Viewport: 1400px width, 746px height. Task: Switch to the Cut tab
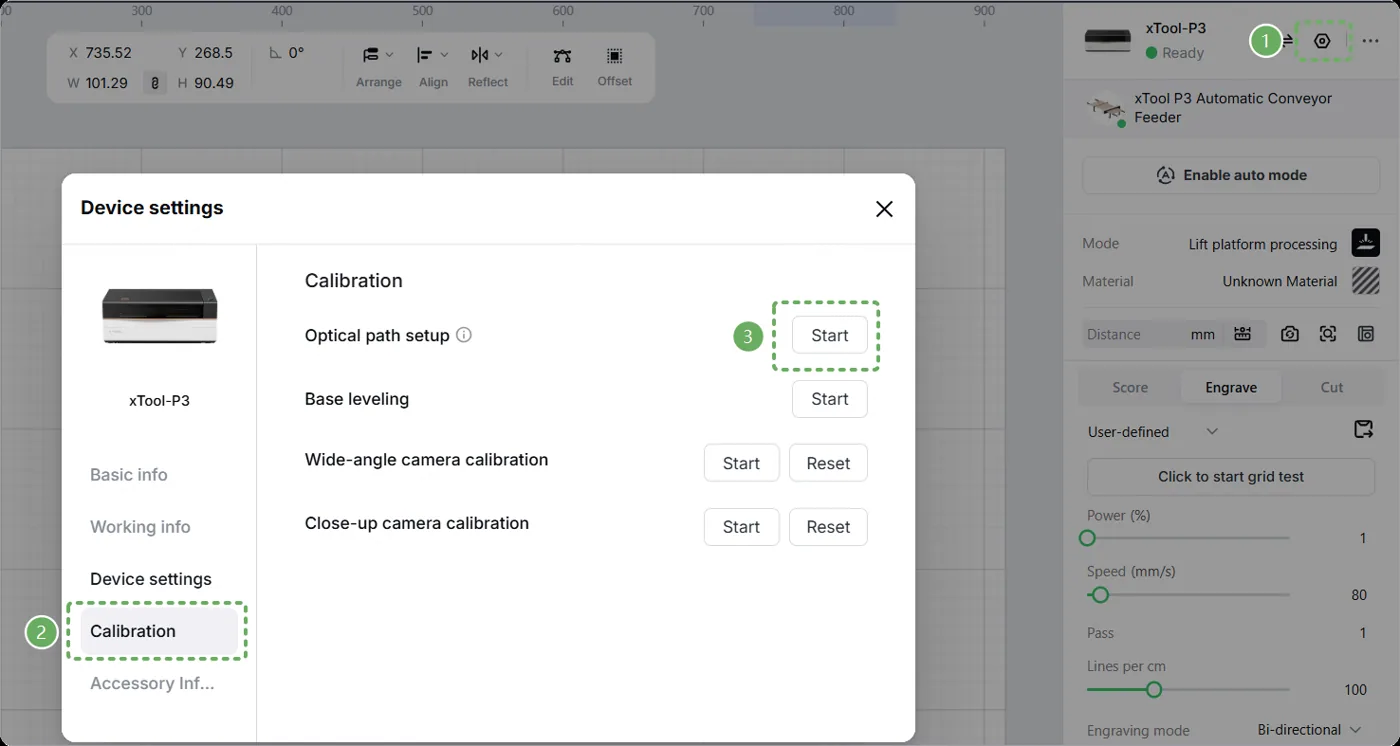[x=1332, y=387]
